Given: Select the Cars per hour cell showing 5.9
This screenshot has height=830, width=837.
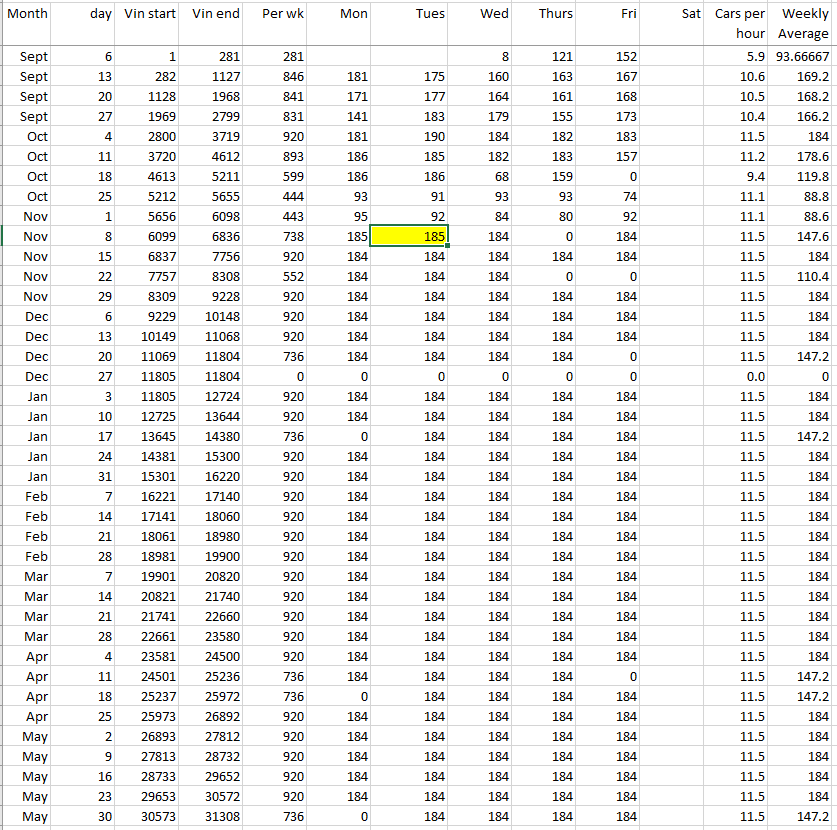Looking at the screenshot, I should pos(740,57).
